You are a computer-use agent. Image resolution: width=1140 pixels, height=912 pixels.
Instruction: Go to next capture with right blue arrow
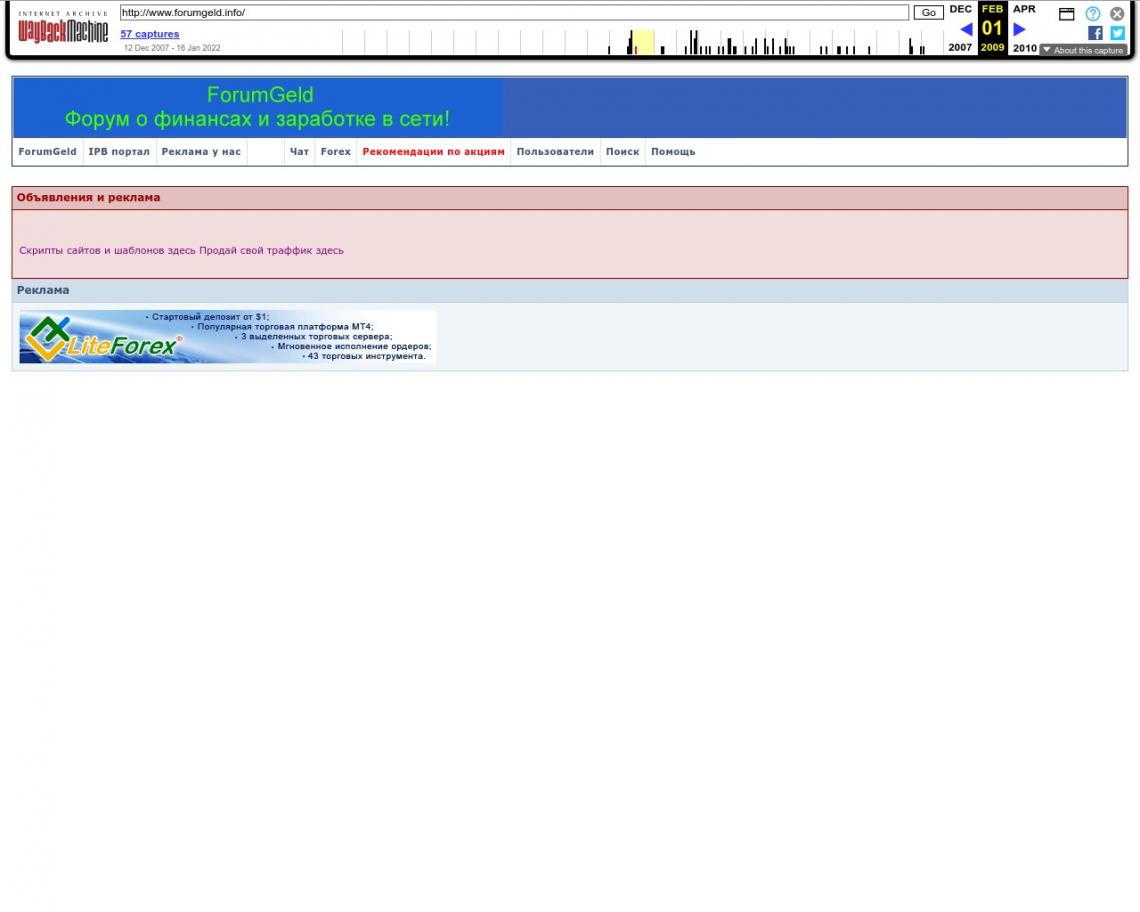(x=1019, y=29)
